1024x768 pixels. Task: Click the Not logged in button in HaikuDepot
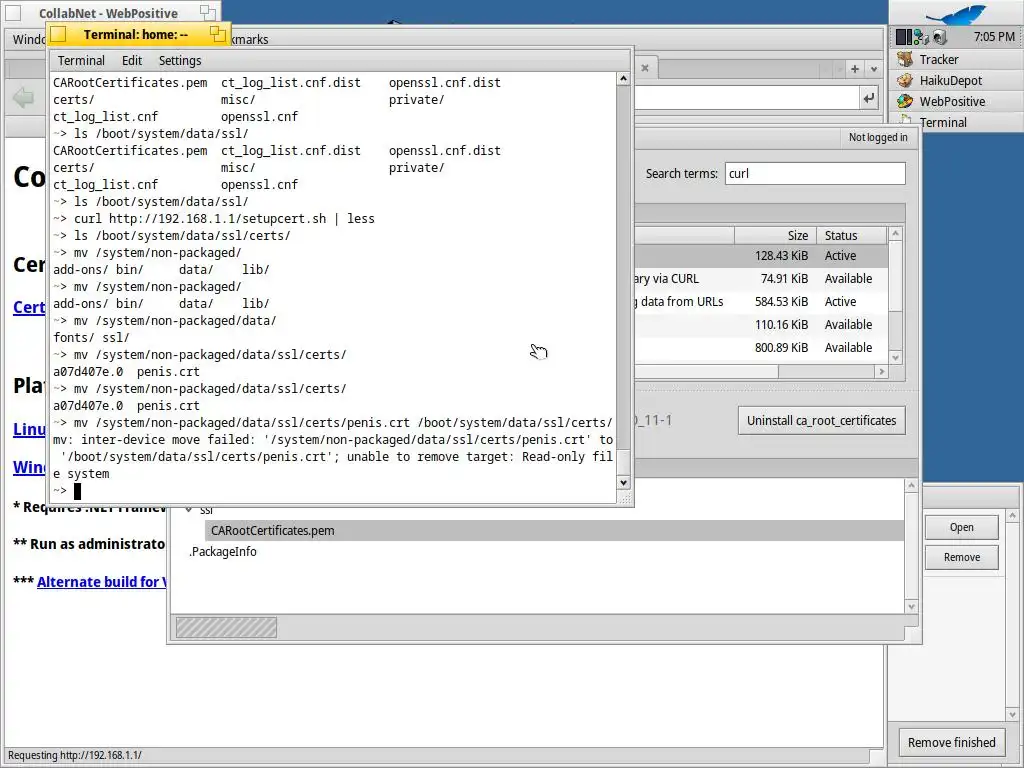(878, 137)
